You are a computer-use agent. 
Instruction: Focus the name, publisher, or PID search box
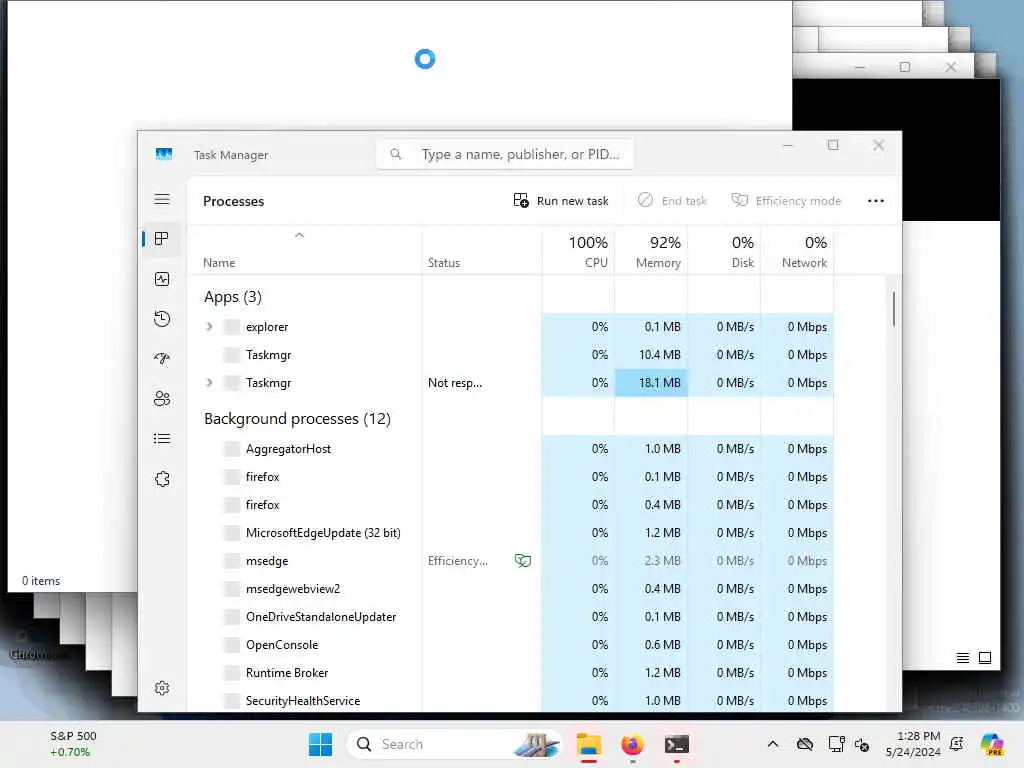click(x=504, y=154)
